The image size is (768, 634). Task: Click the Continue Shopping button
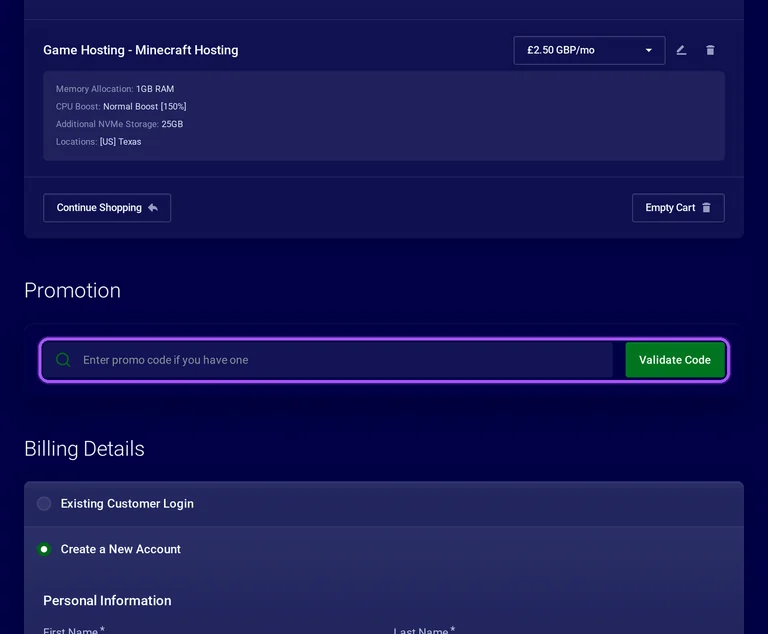click(x=107, y=208)
